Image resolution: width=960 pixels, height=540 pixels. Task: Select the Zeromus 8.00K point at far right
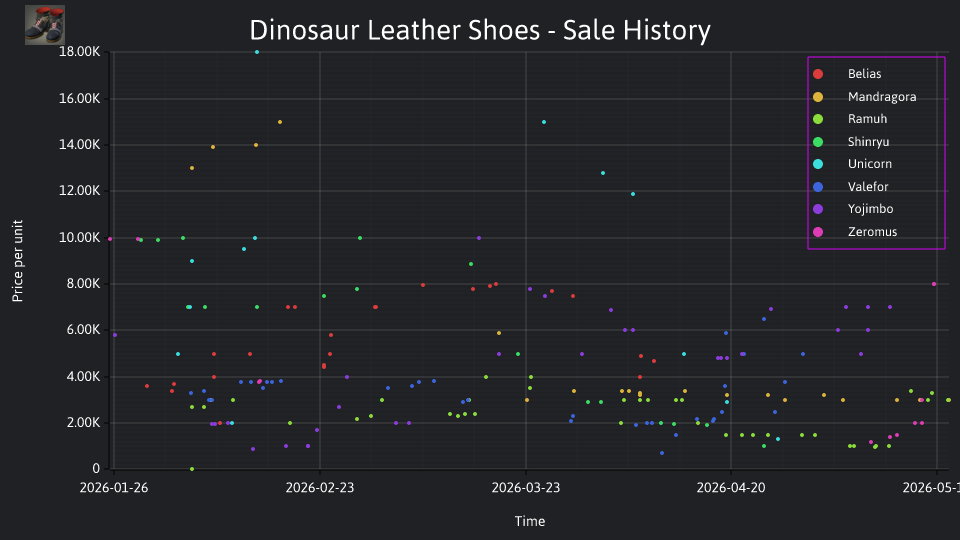(x=934, y=284)
